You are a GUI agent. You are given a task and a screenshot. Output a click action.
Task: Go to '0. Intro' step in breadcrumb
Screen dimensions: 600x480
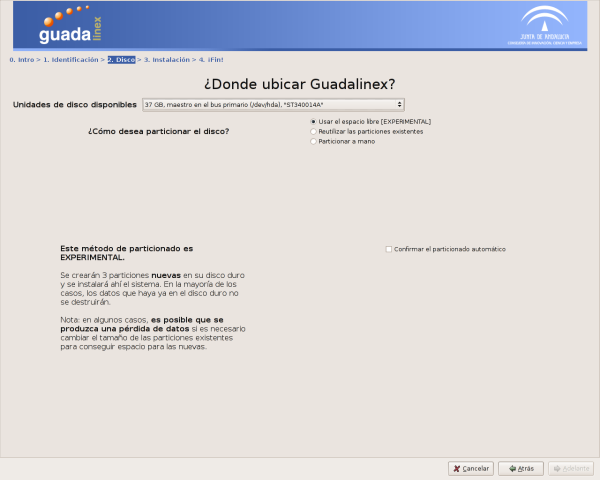(22, 60)
